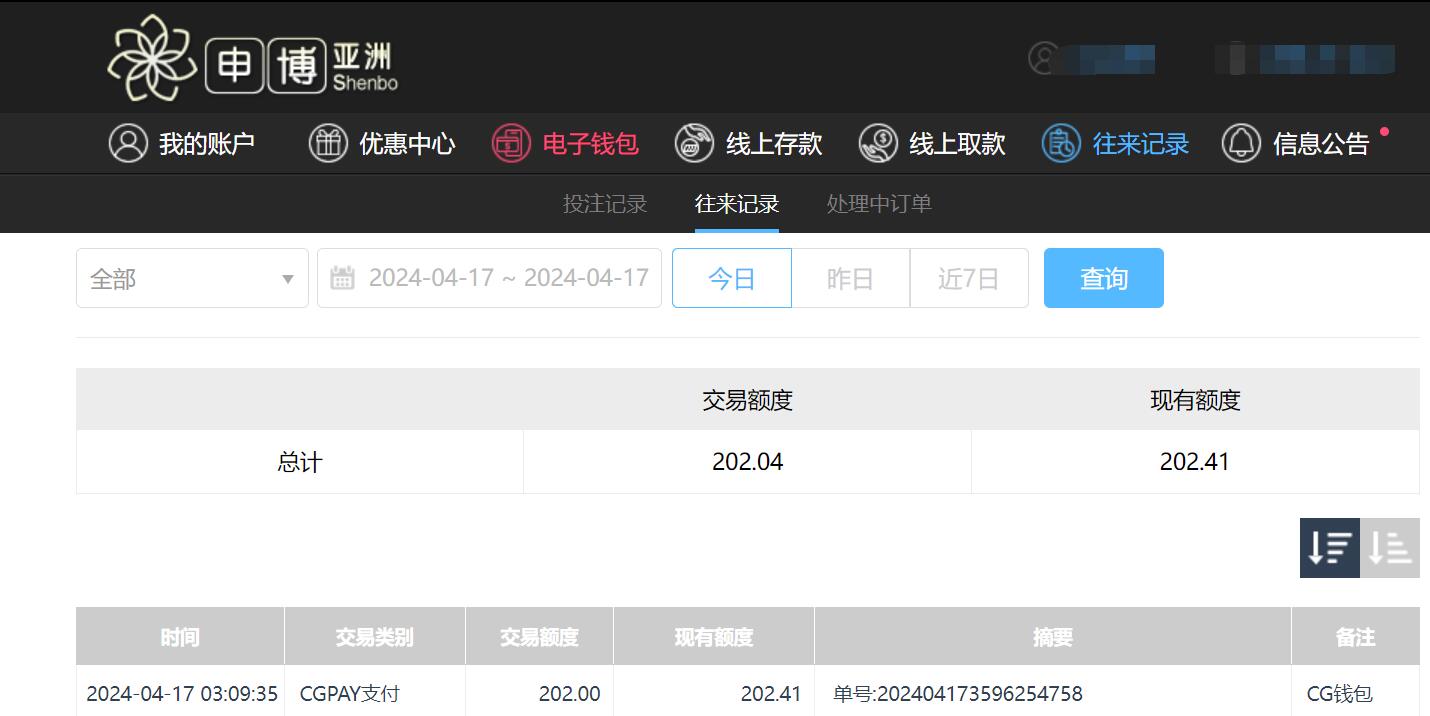This screenshot has height=716, width=1430.
Task: Switch to the 投注记录 tab
Action: [605, 204]
